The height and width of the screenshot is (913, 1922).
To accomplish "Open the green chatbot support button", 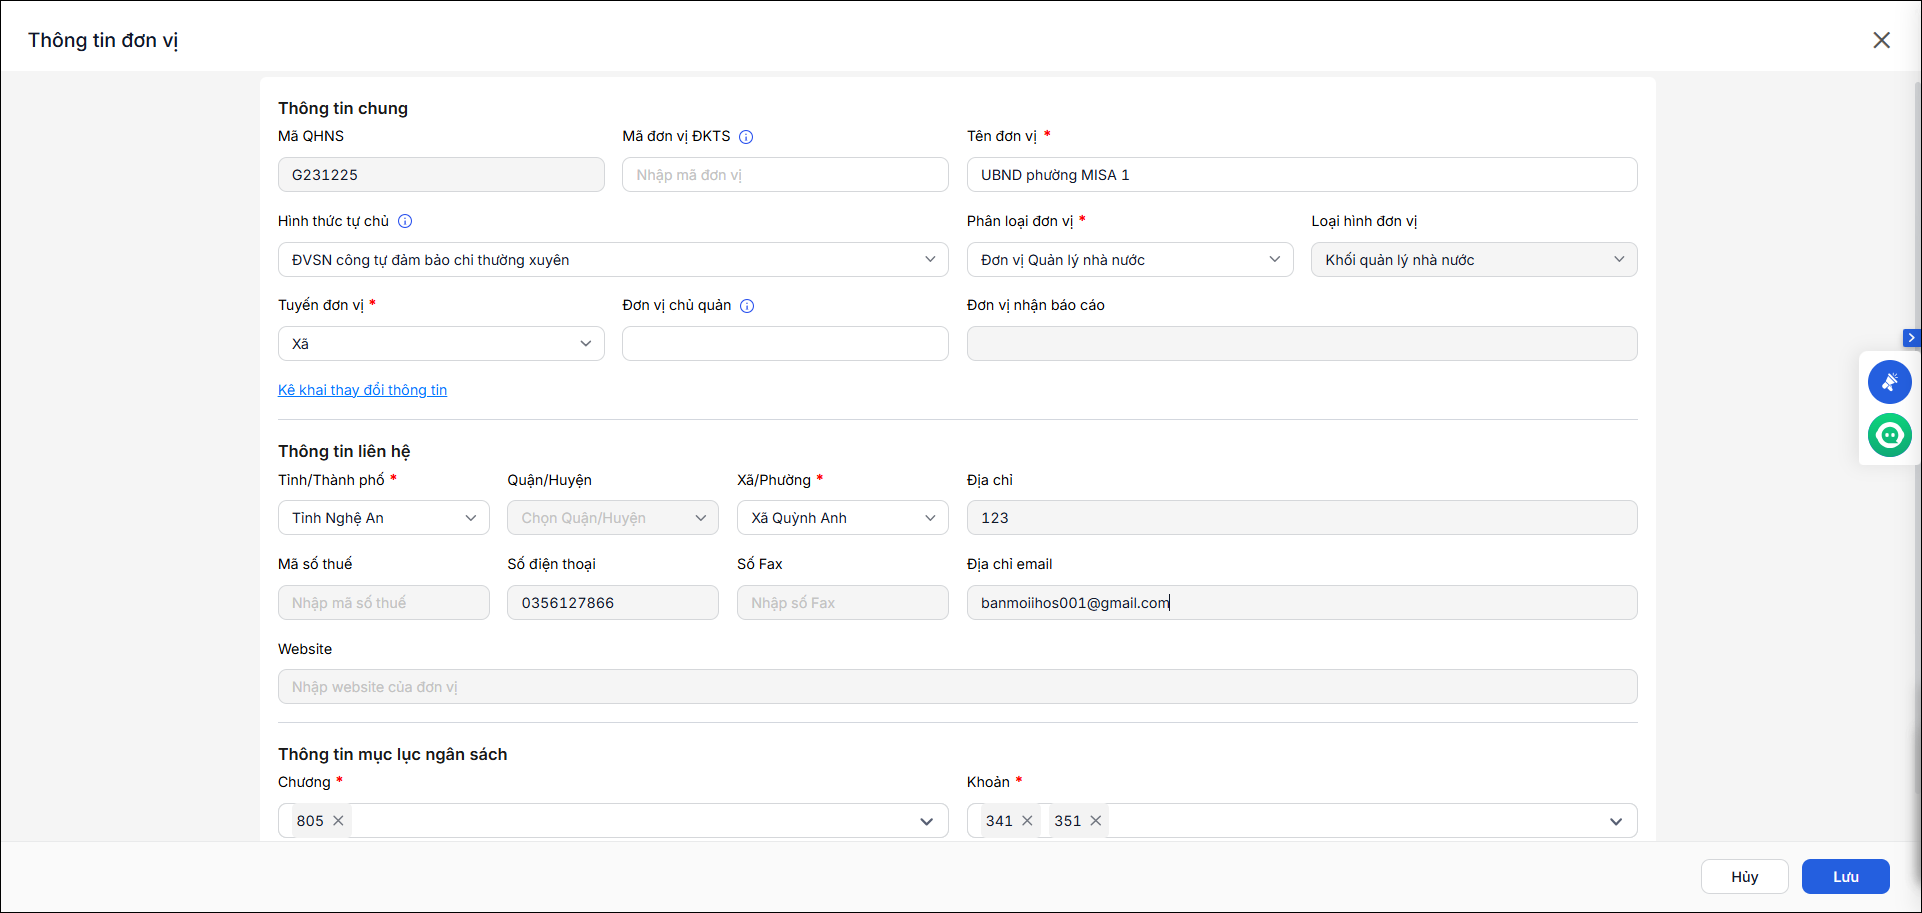I will coord(1889,435).
